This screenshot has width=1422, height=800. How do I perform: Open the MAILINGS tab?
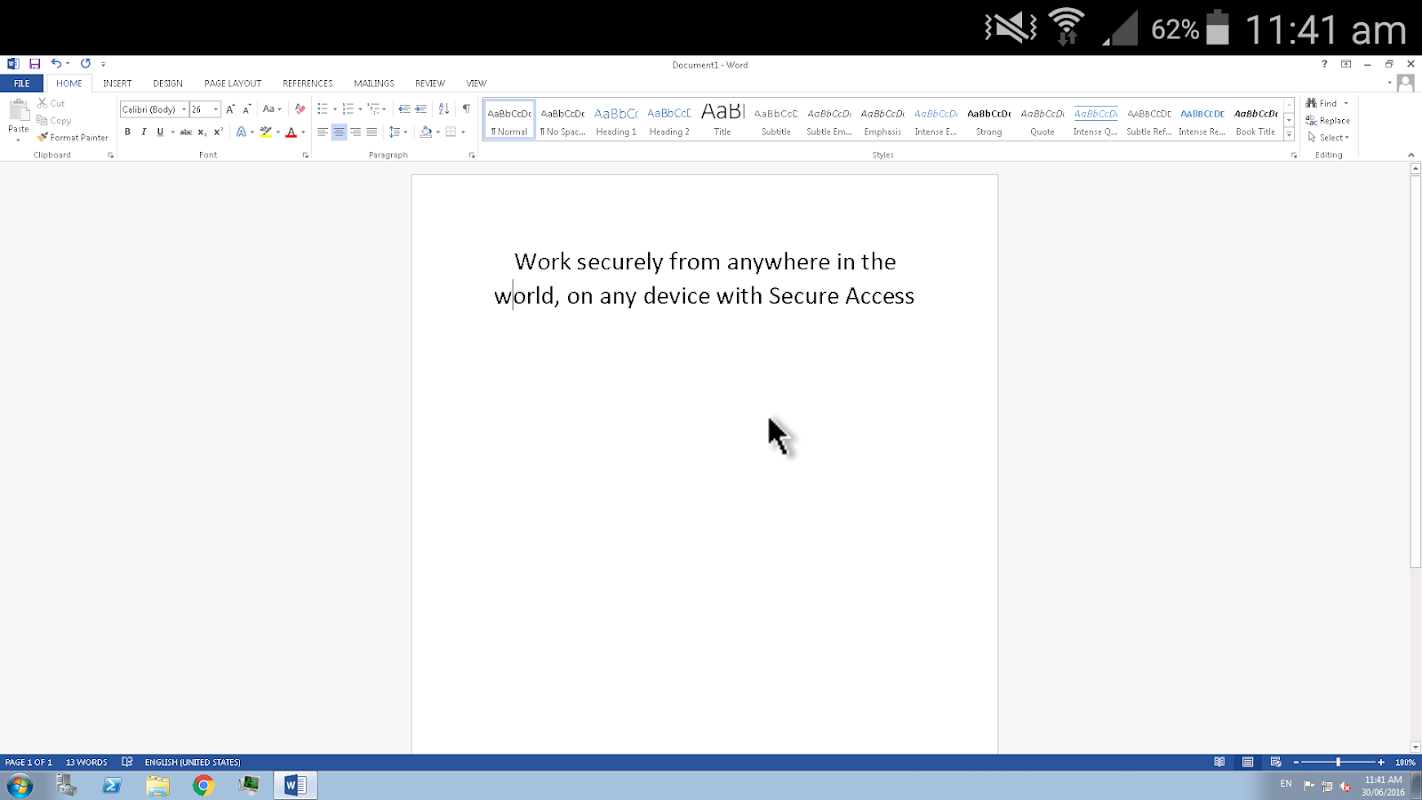click(374, 84)
